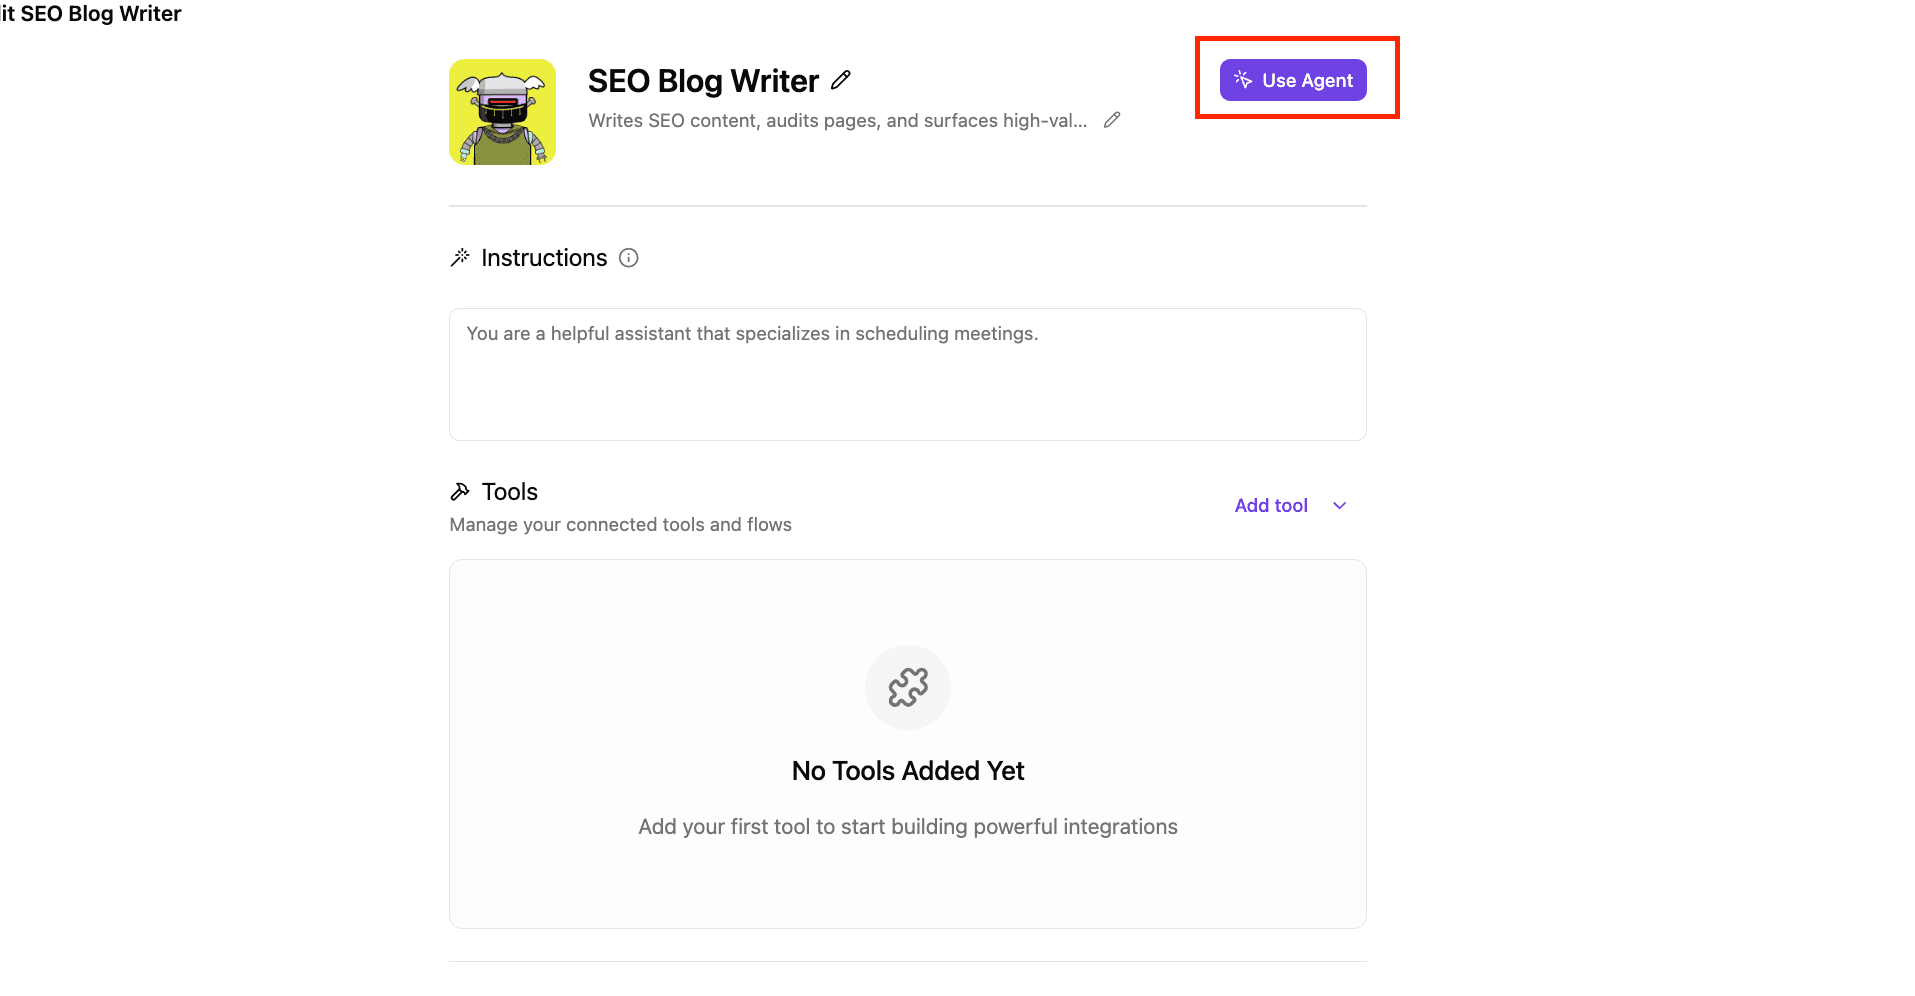Click the Instructions section heading
Image resolution: width=1915 pixels, height=996 pixels.
(x=544, y=258)
